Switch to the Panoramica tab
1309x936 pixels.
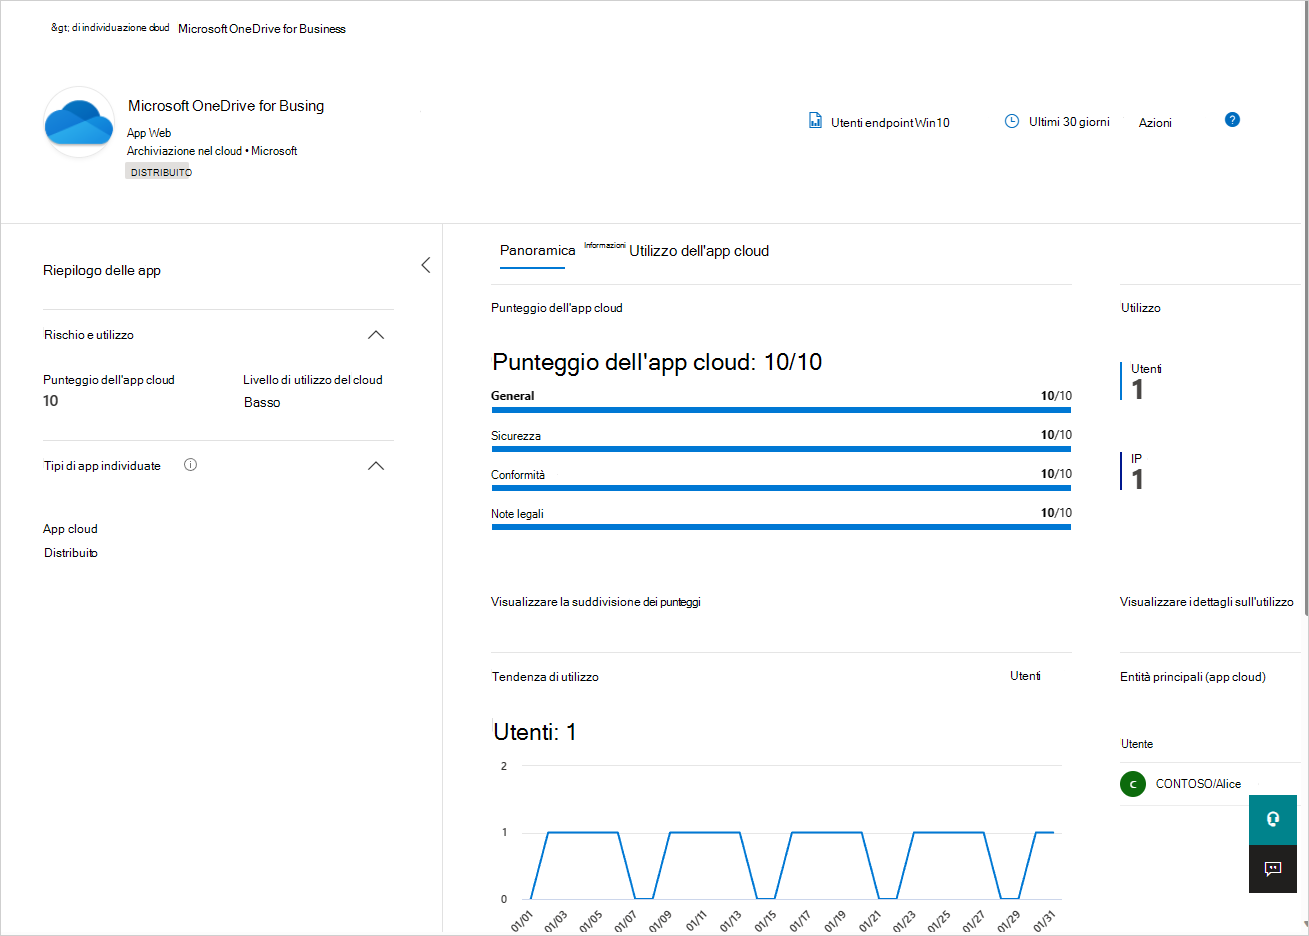[537, 251]
